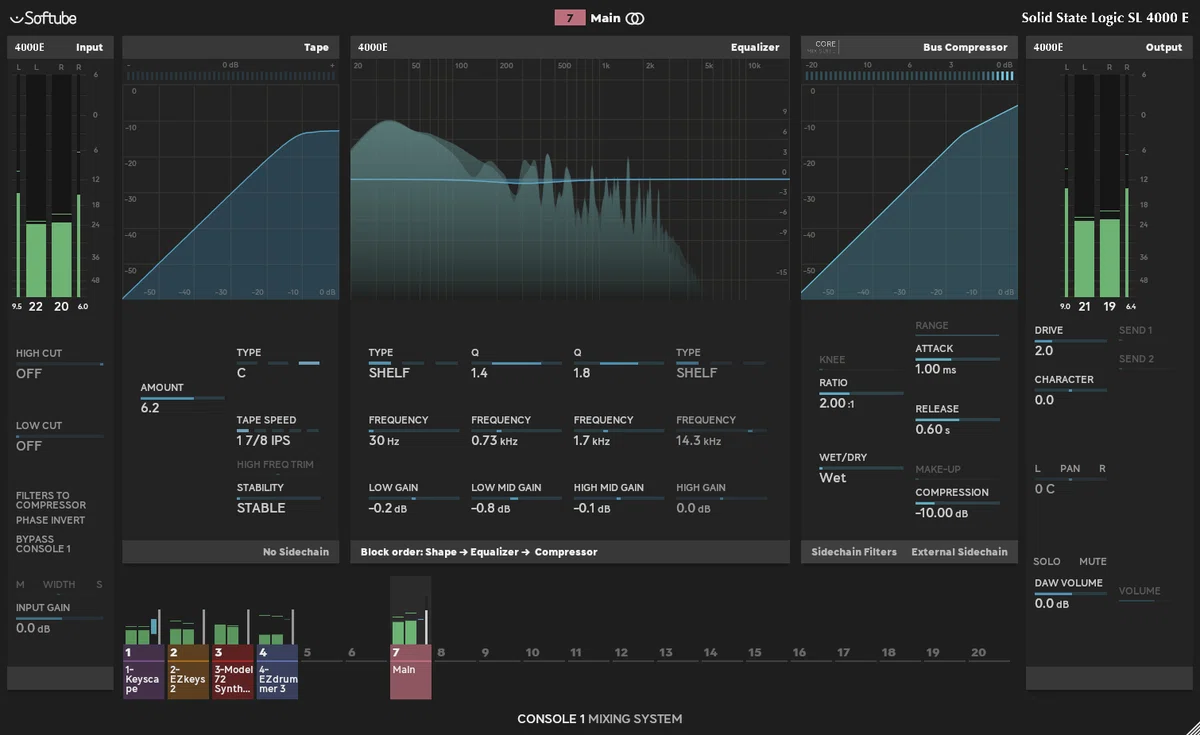Adjust compressor Release slider
The image size is (1200, 735).
(x=957, y=419)
